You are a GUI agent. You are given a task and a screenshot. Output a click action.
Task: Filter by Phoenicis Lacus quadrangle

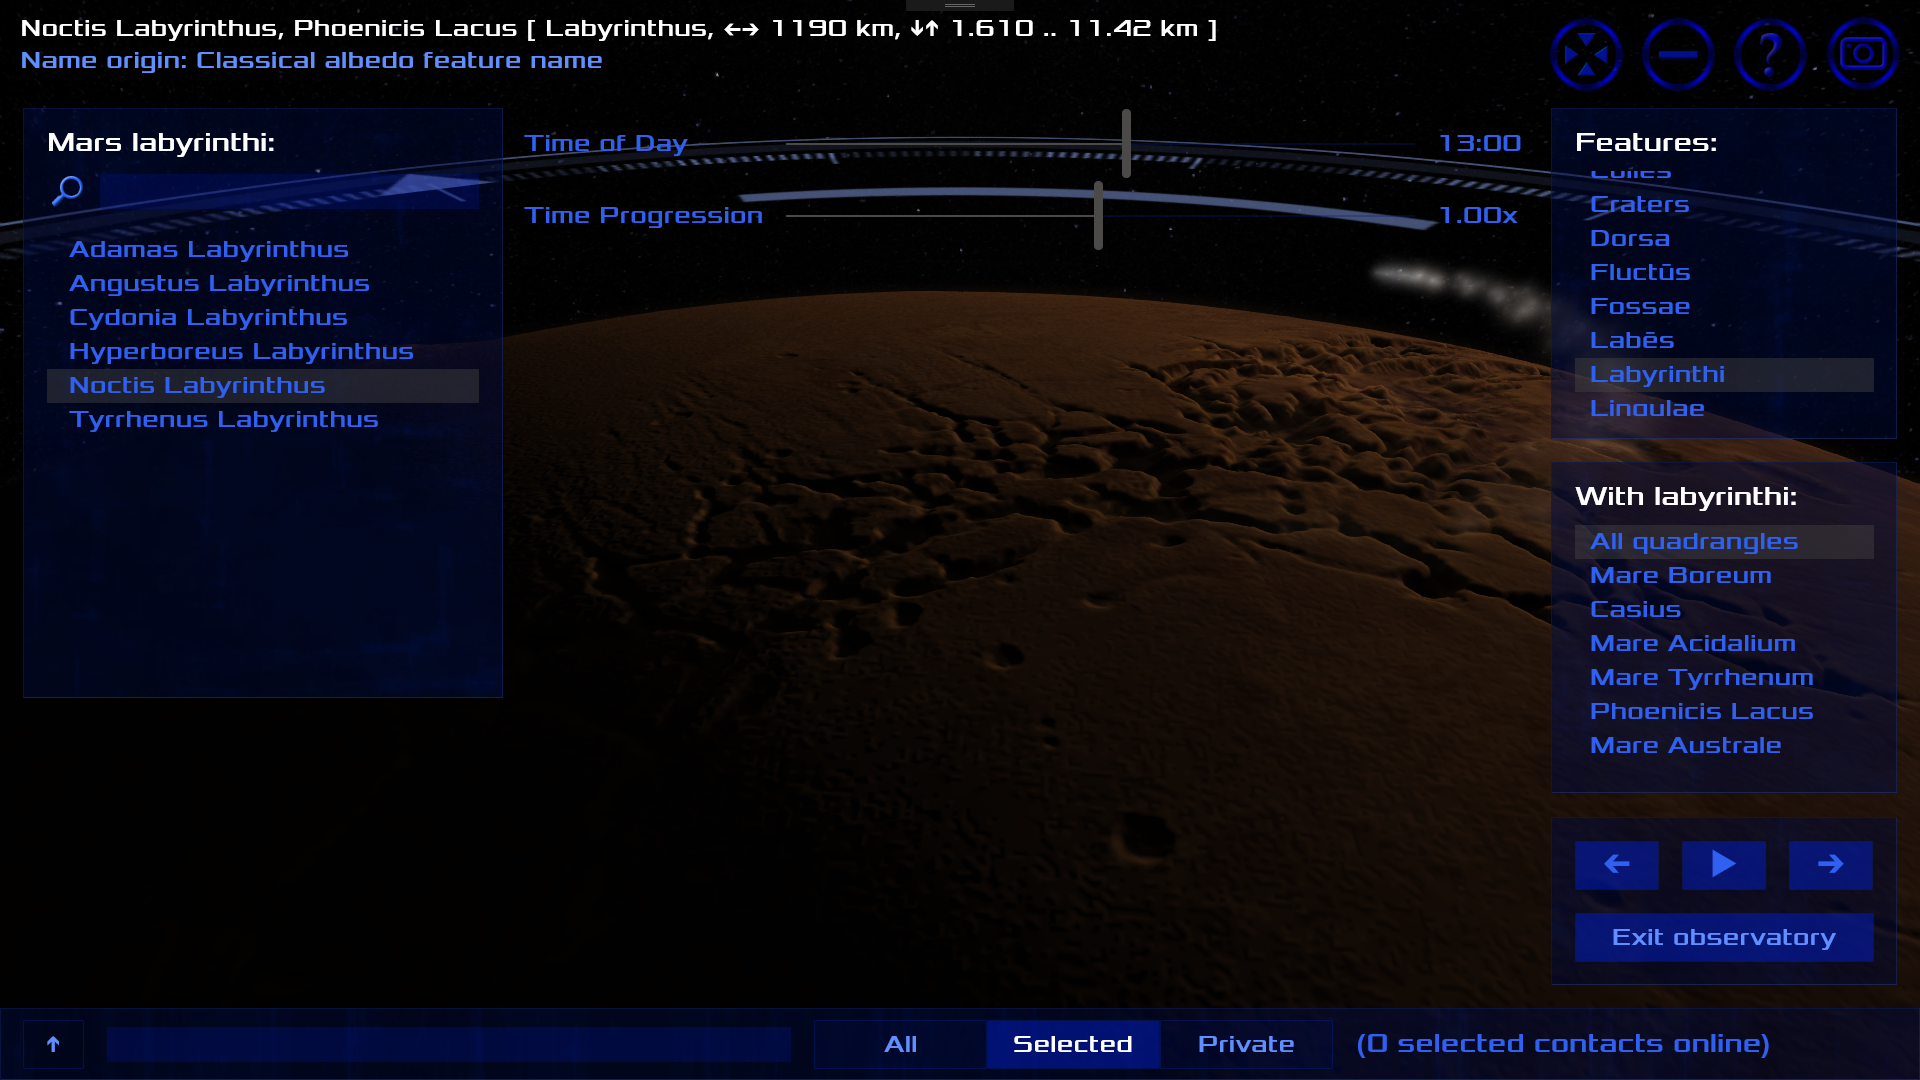pyautogui.click(x=1724, y=712)
